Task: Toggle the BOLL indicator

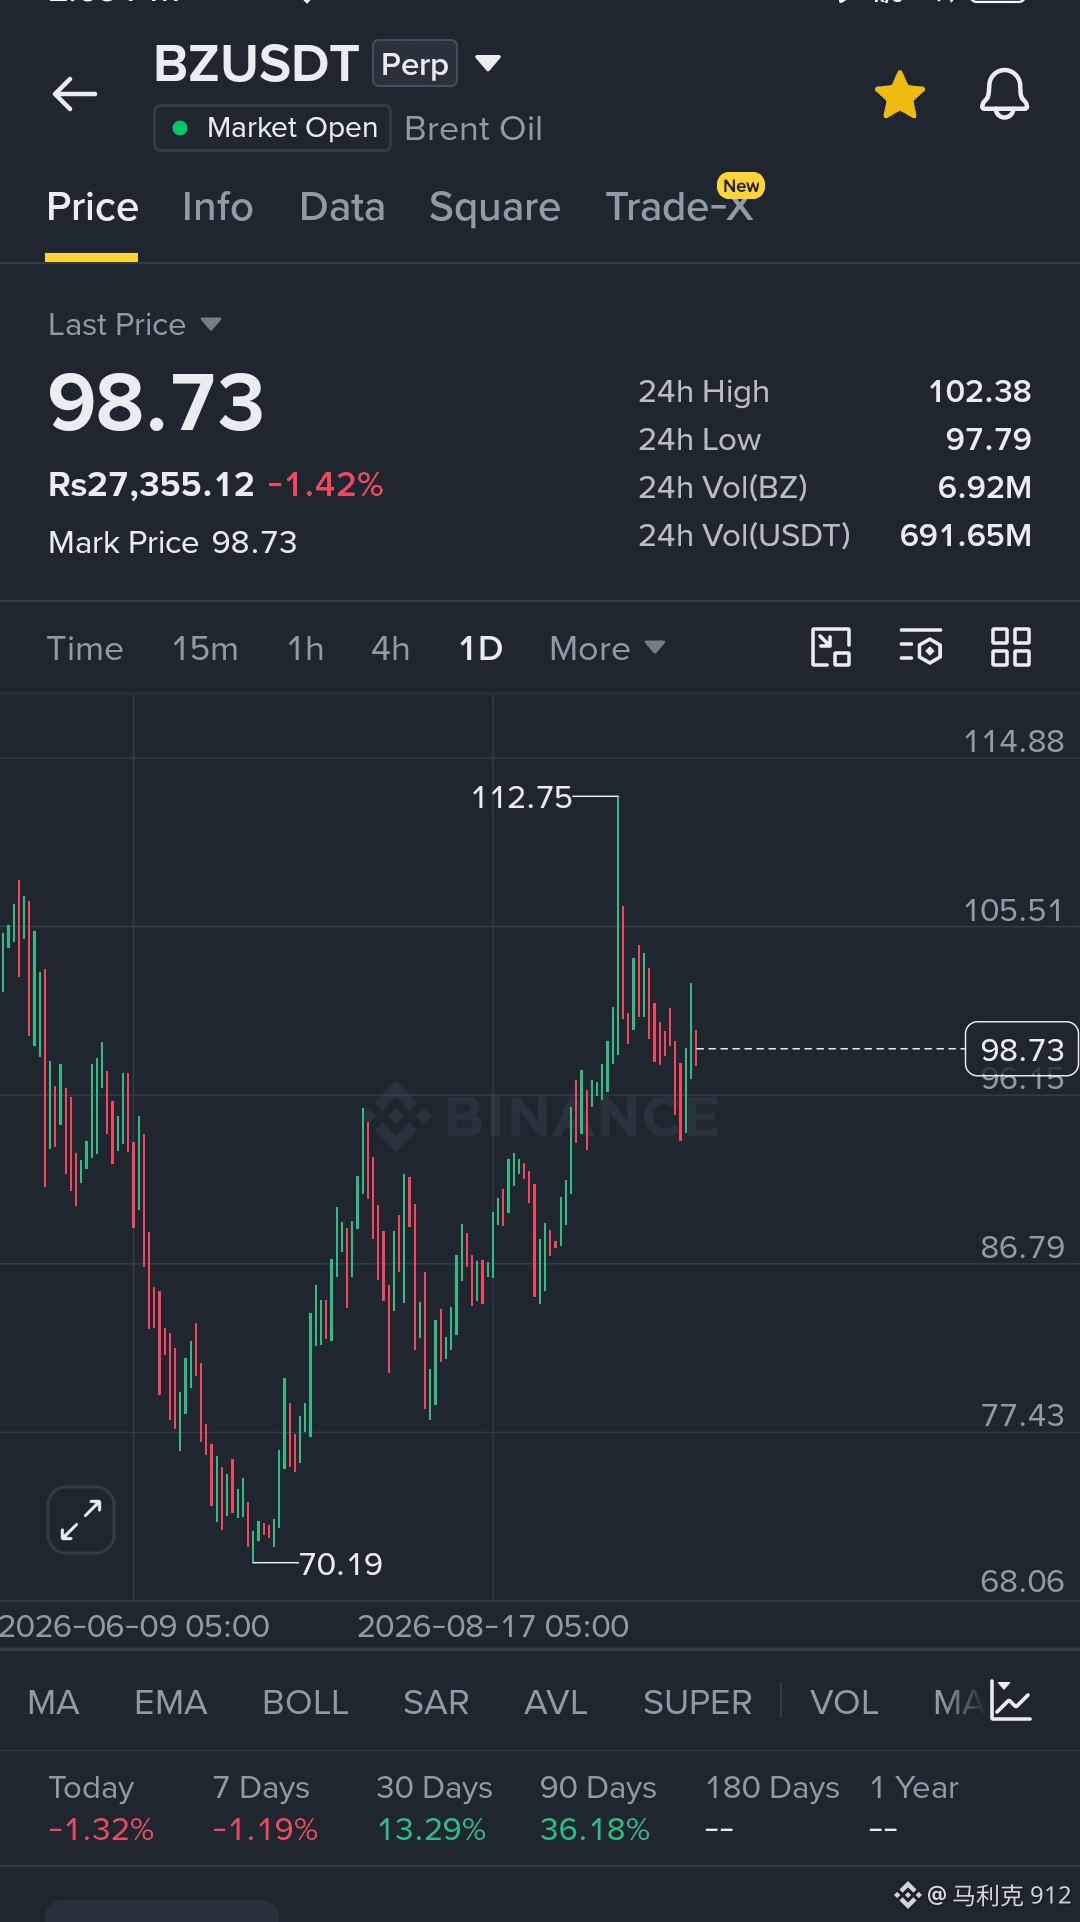Action: tap(305, 1702)
